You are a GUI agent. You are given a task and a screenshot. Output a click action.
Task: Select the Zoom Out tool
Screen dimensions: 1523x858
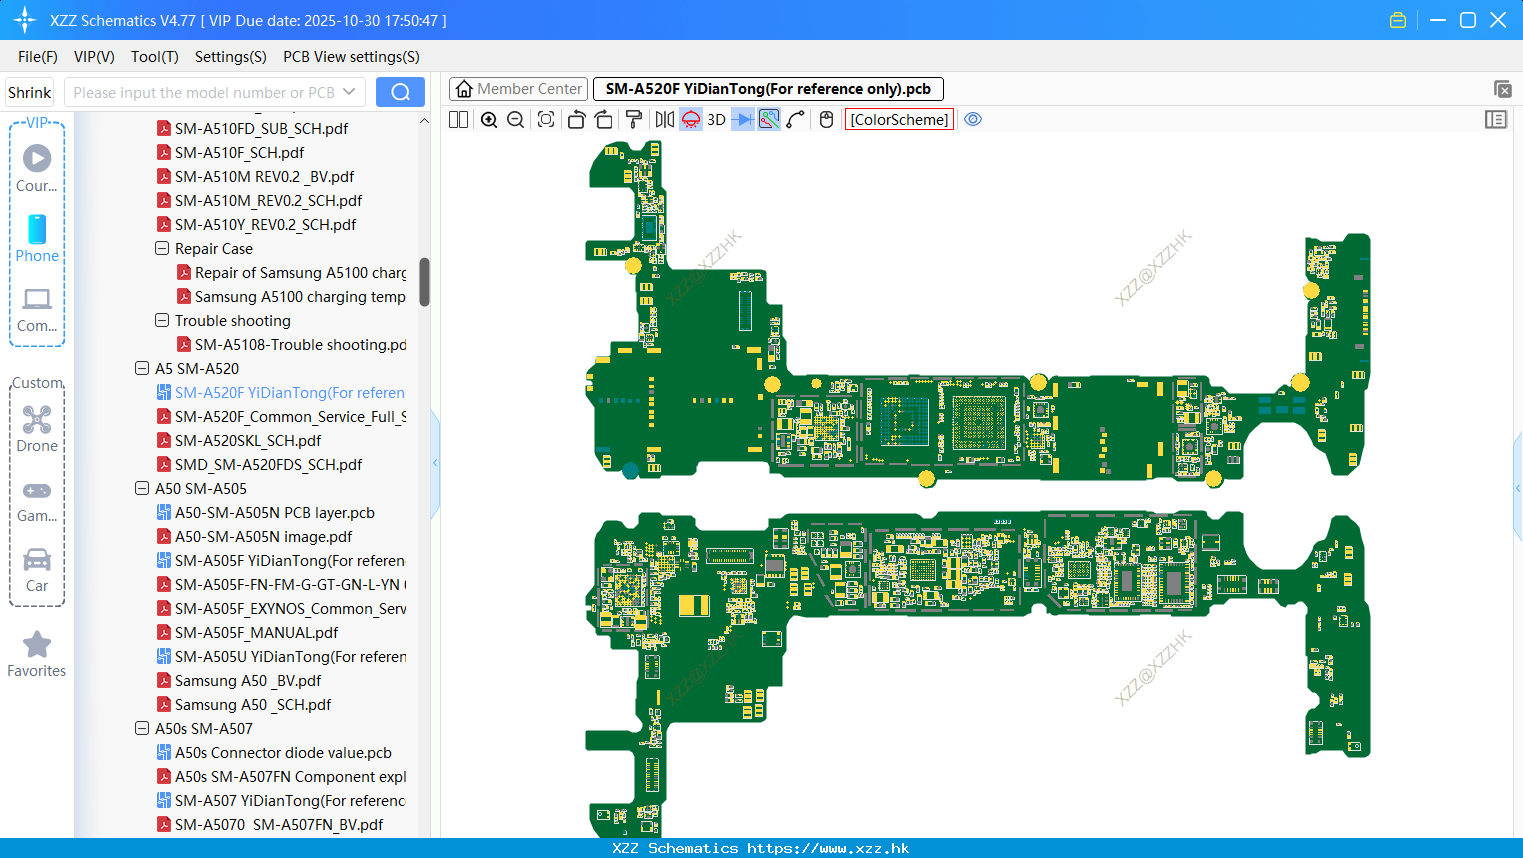(514, 119)
